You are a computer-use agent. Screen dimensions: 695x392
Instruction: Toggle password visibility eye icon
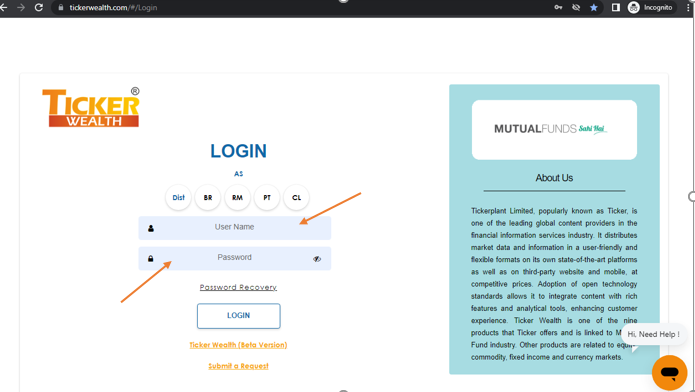click(317, 259)
